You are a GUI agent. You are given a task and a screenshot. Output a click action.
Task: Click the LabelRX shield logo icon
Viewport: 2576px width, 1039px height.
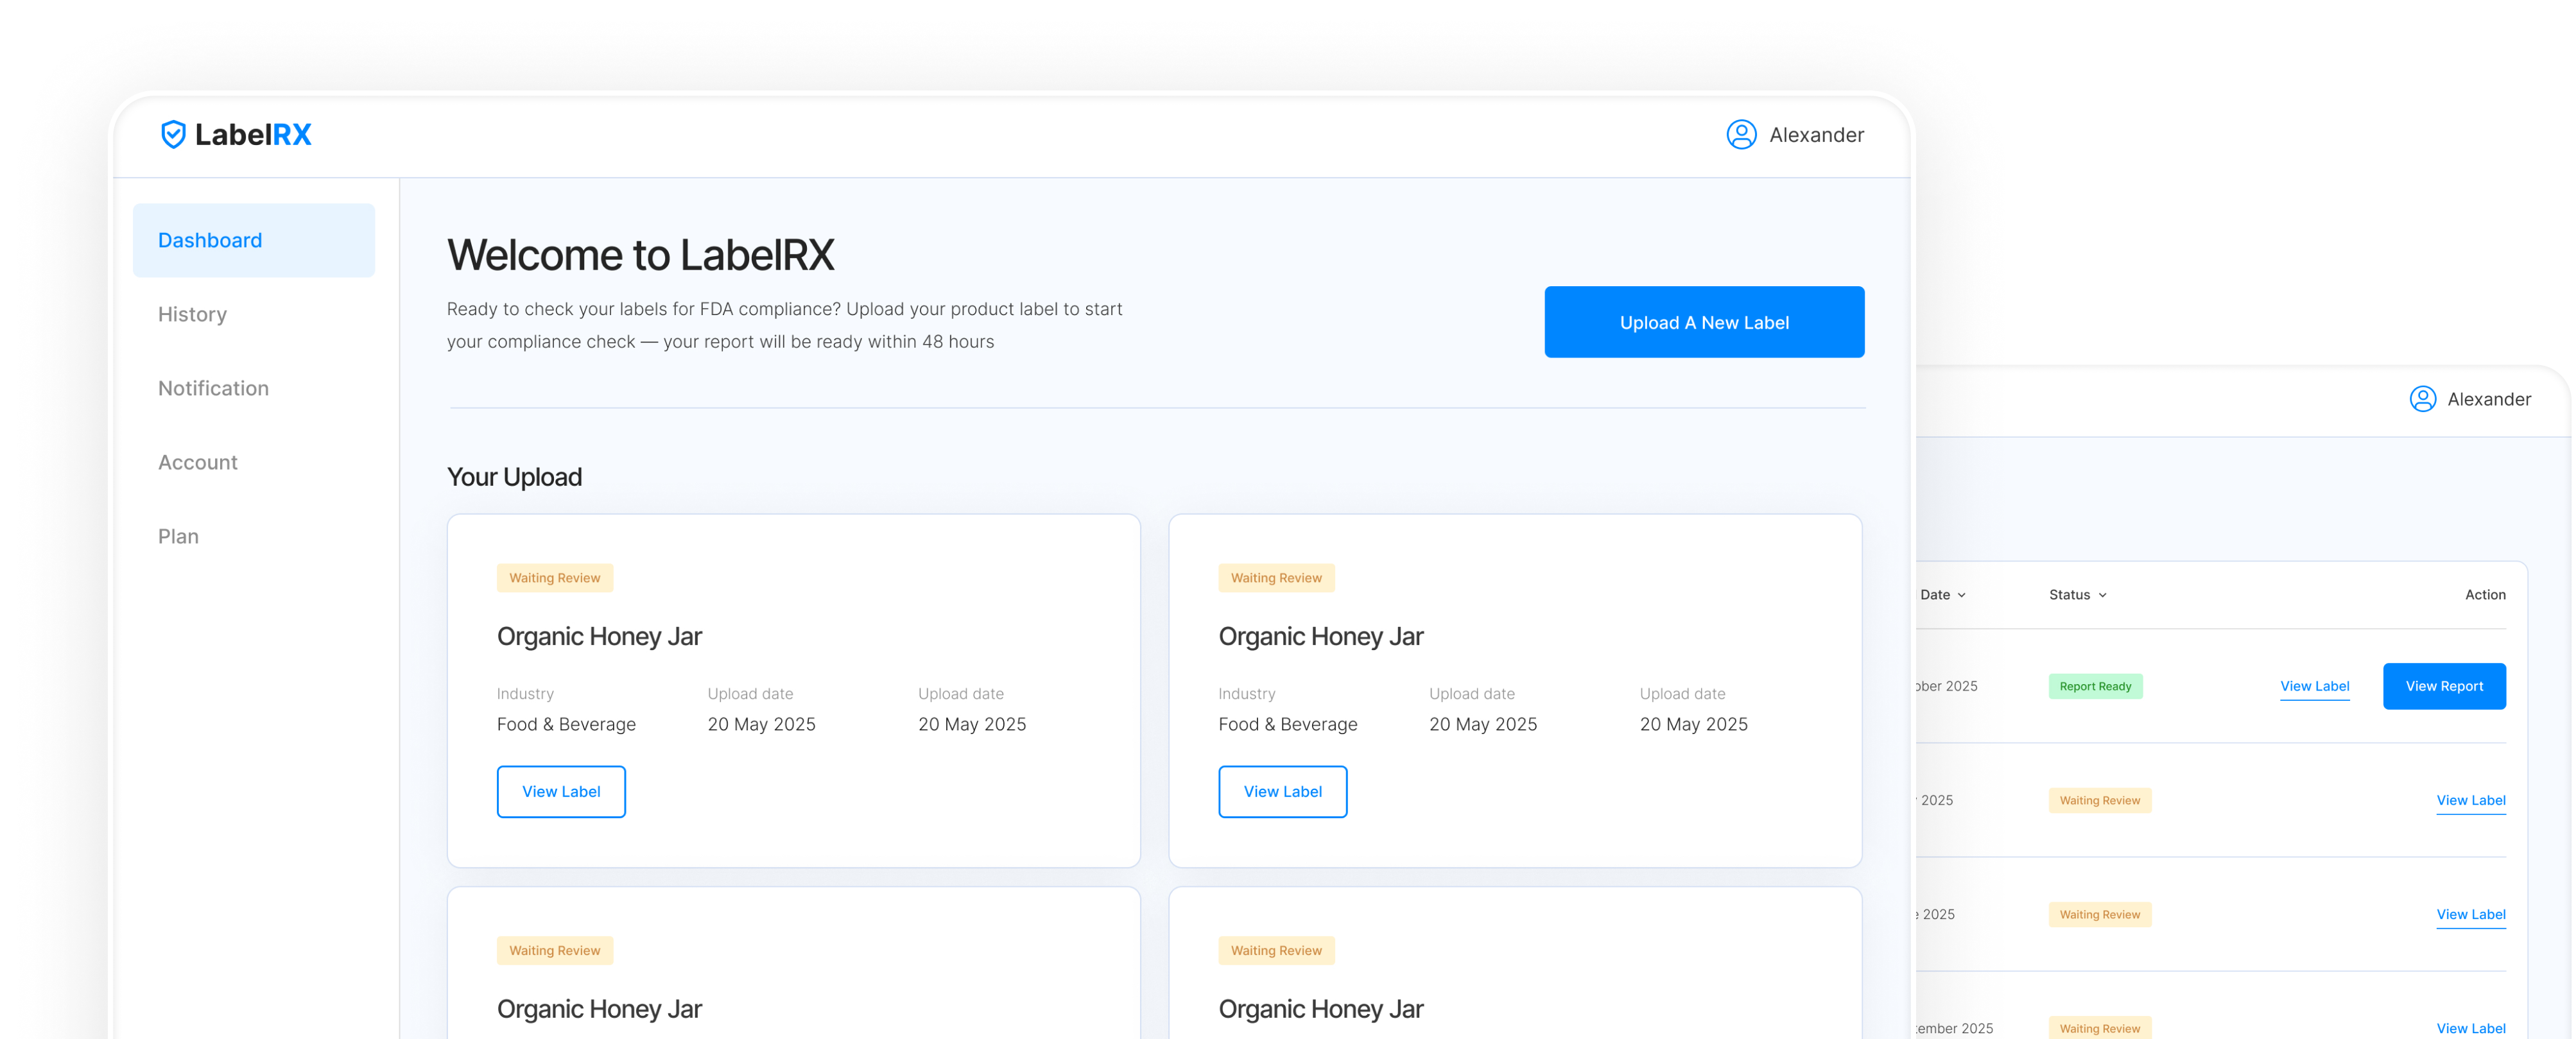(173, 134)
